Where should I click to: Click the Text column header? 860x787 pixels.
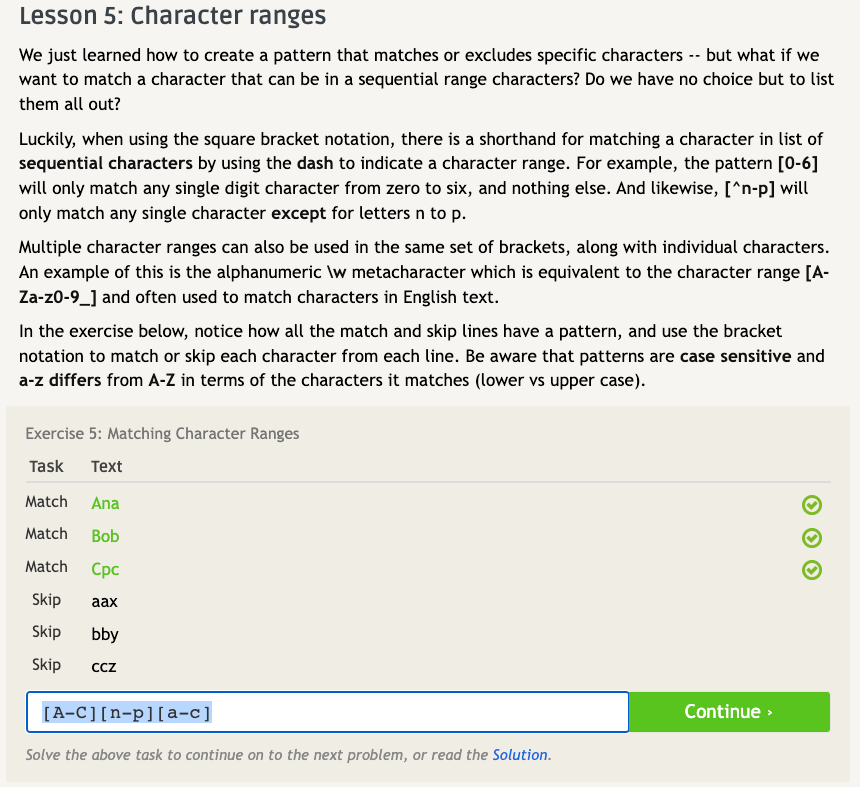(x=106, y=466)
